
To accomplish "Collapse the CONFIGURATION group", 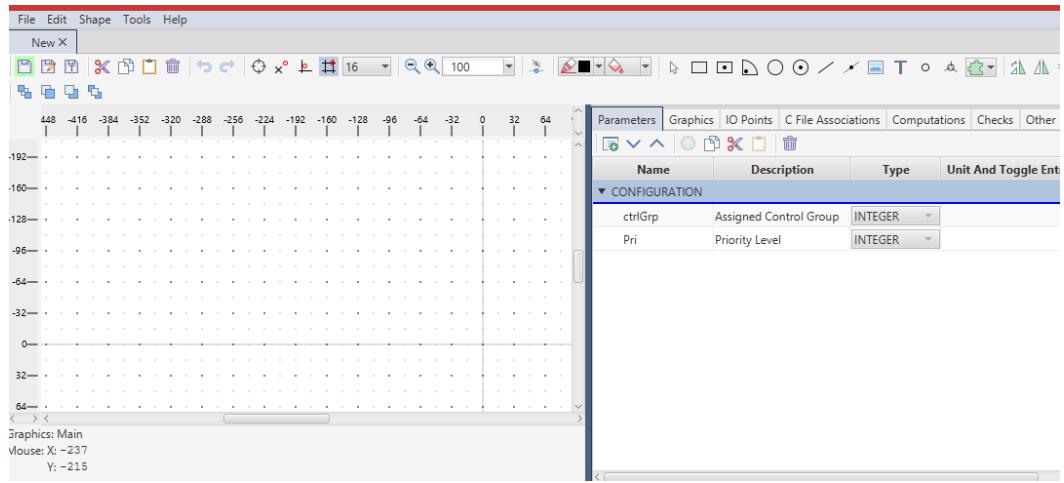I will (602, 191).
